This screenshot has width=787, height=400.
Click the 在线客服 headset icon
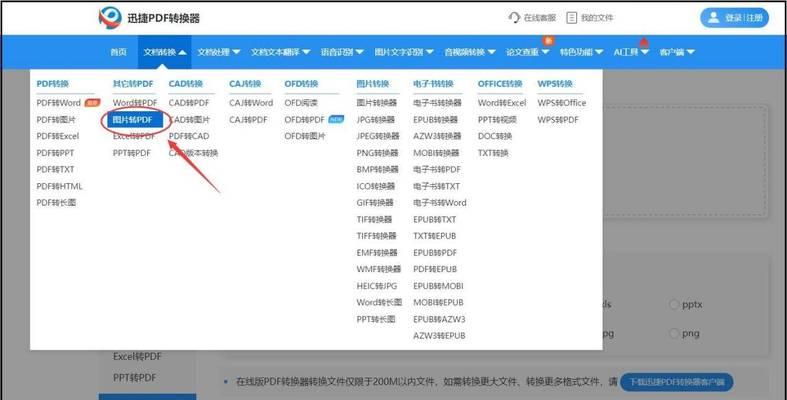514,18
